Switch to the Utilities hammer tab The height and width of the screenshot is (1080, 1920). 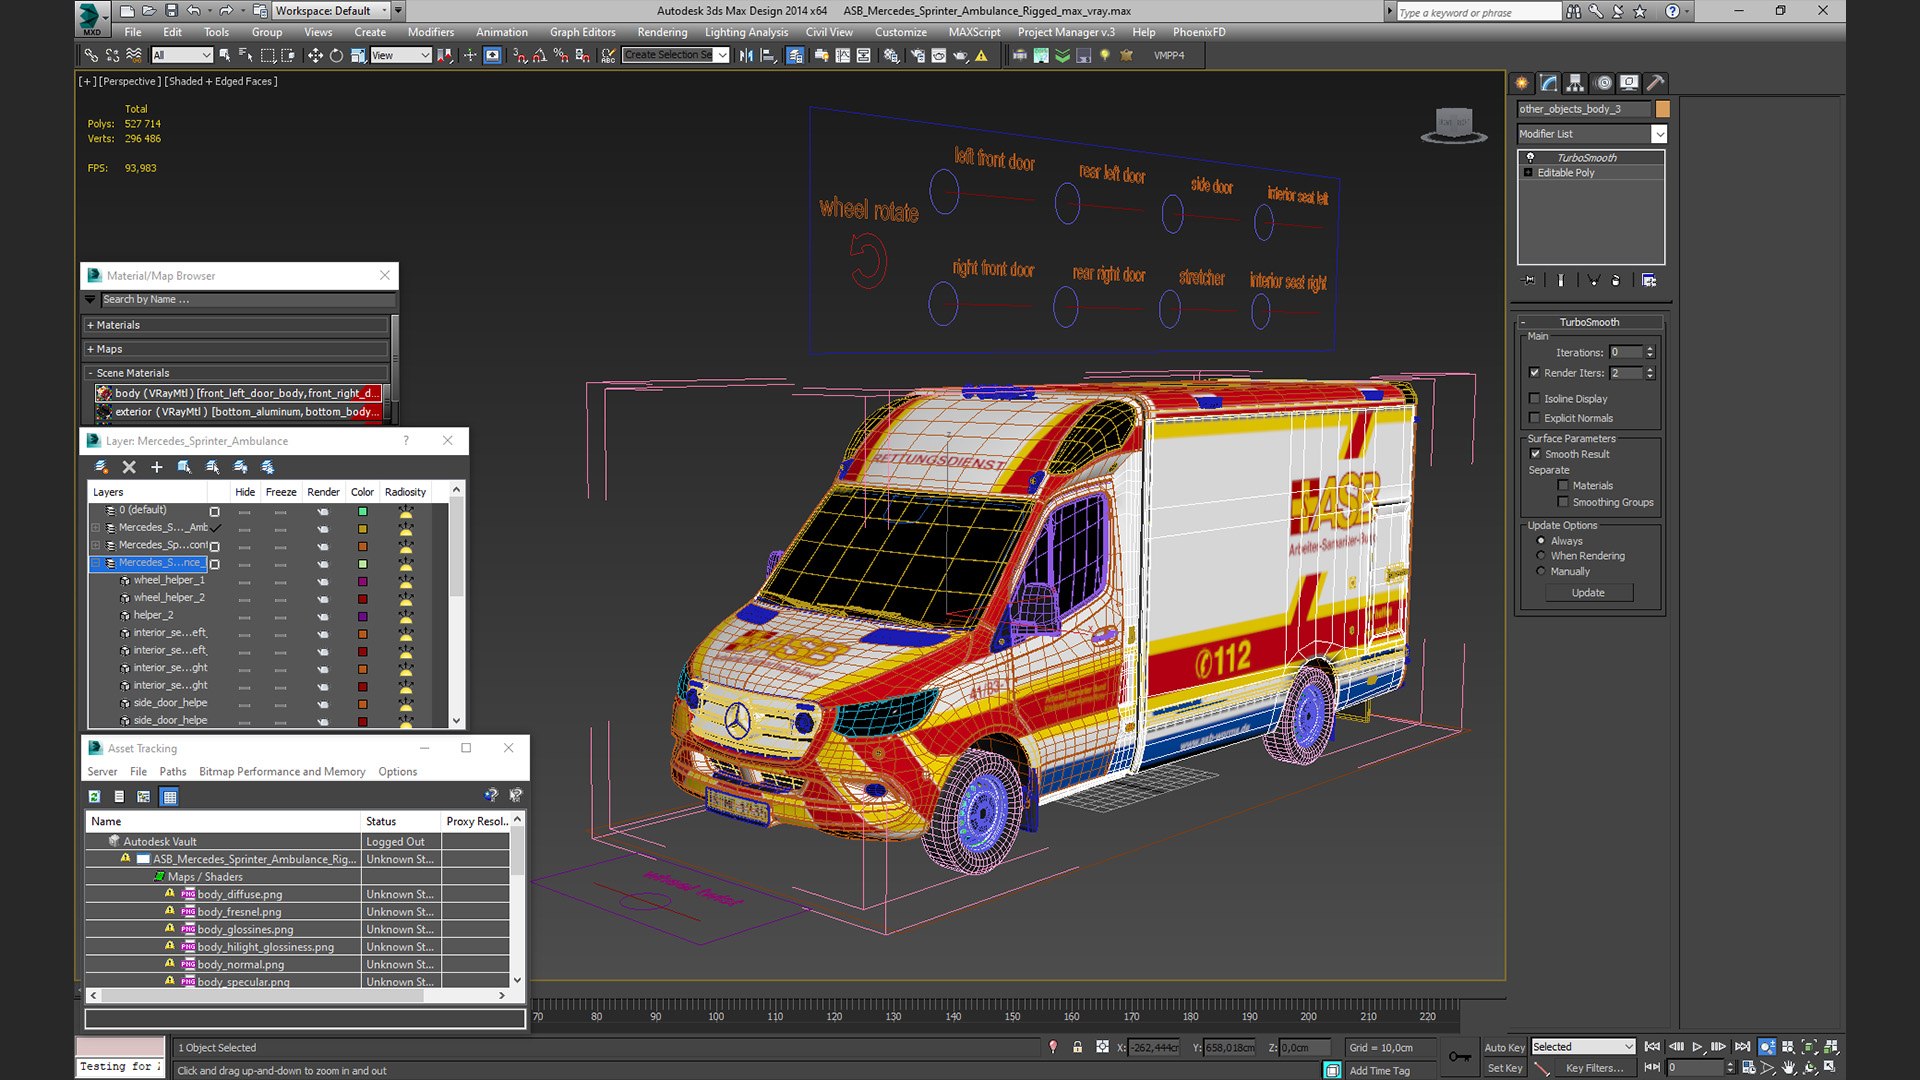pos(1655,83)
